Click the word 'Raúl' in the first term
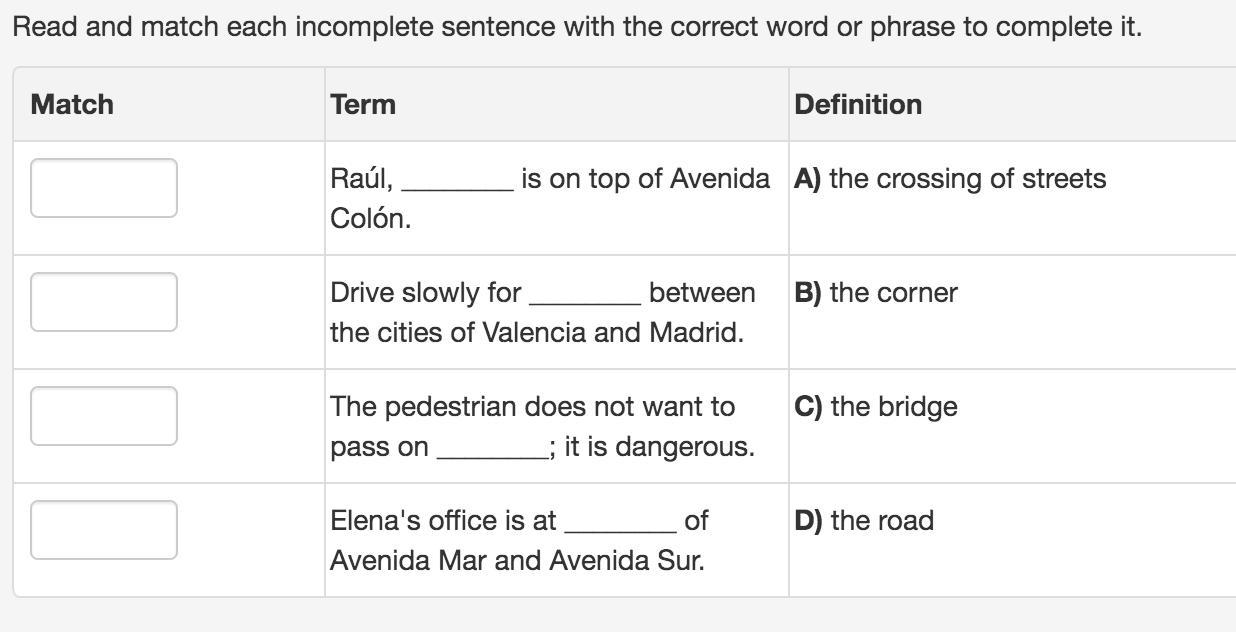The height and width of the screenshot is (632, 1236). tap(360, 179)
